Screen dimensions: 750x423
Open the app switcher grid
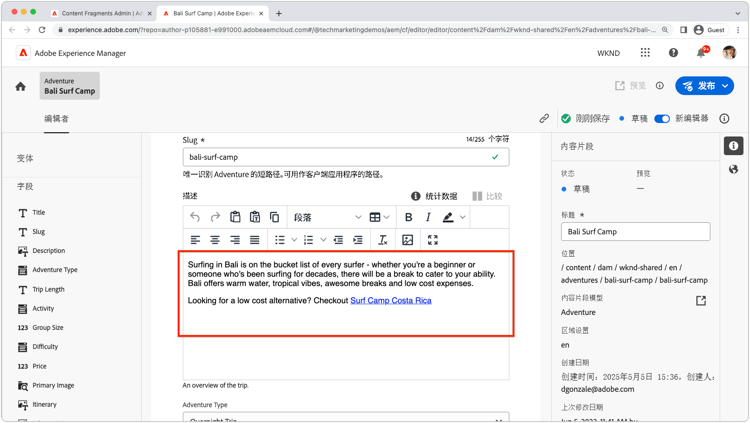tap(645, 53)
